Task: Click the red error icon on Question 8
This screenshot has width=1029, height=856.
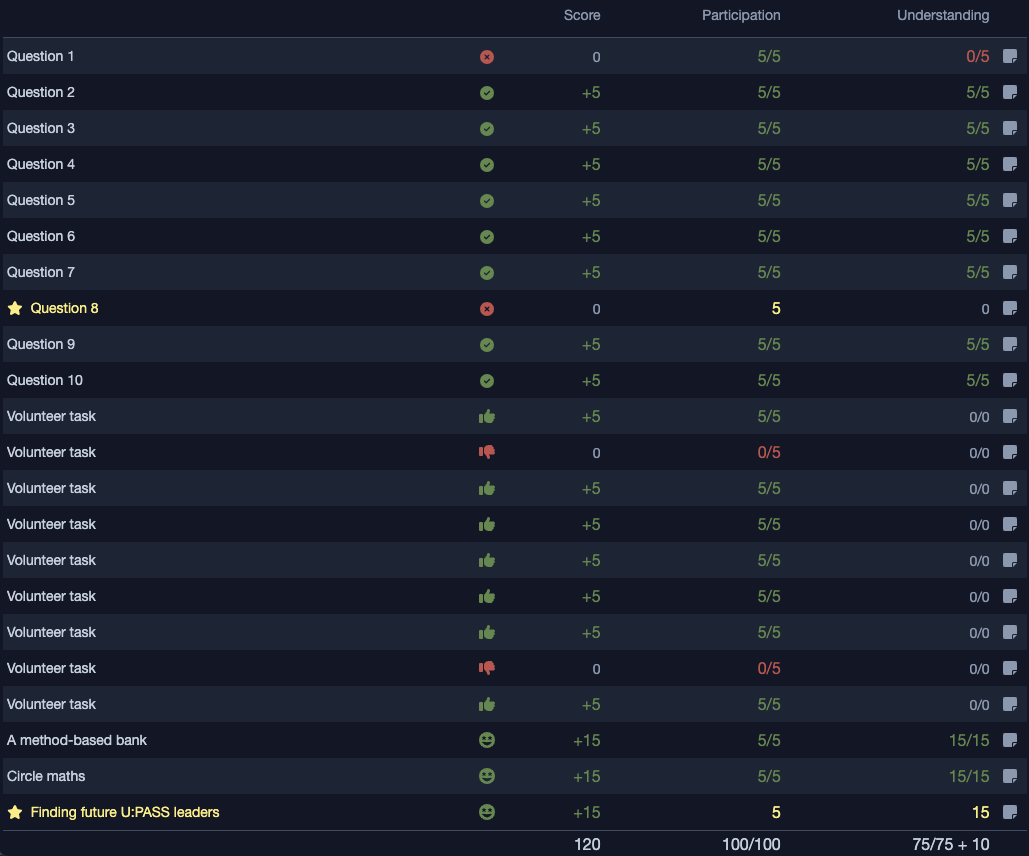Action: pos(487,309)
